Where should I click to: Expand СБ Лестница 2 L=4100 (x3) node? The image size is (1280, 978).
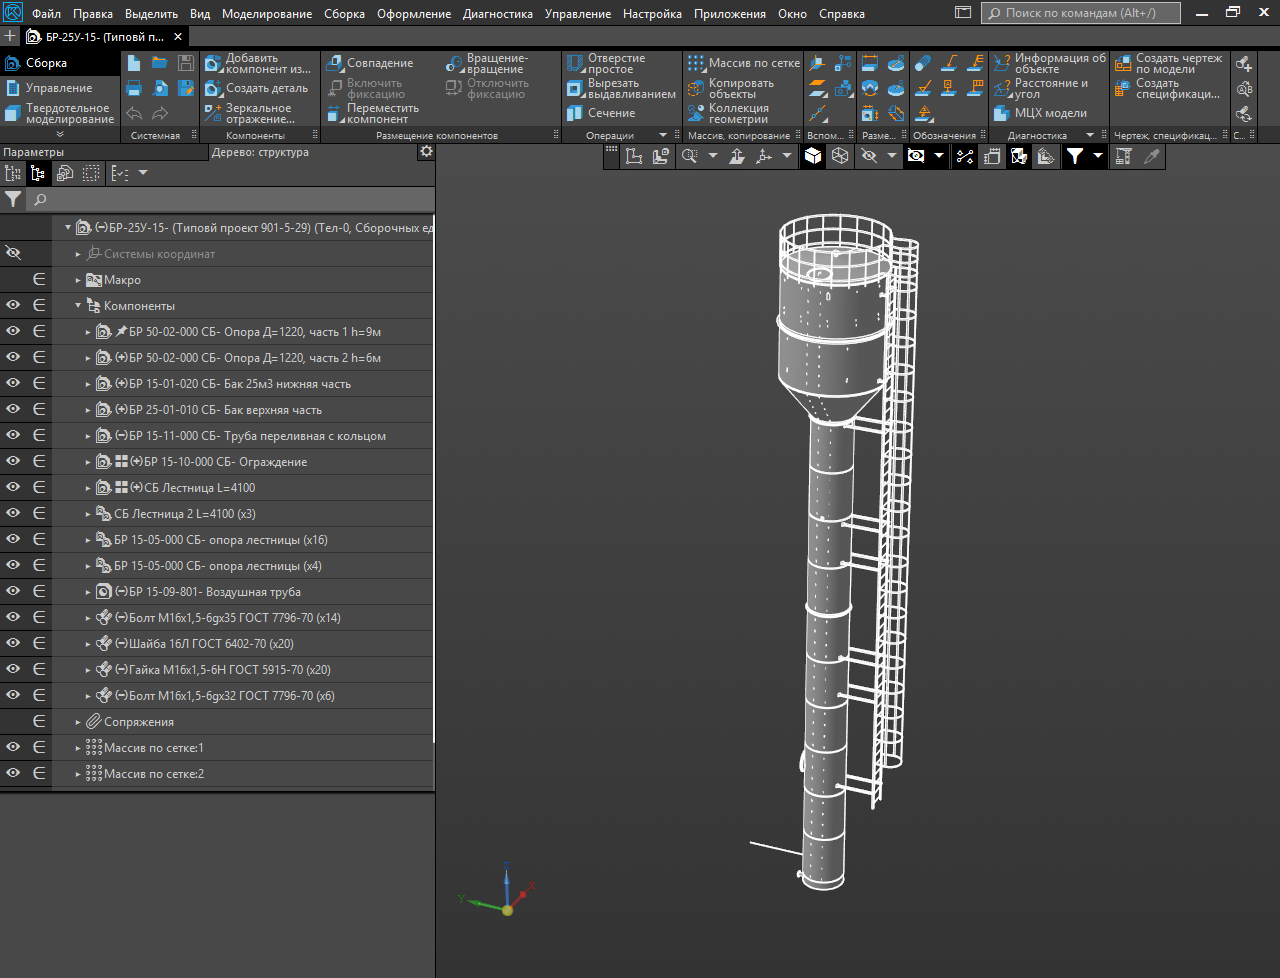pyautogui.click(x=88, y=514)
